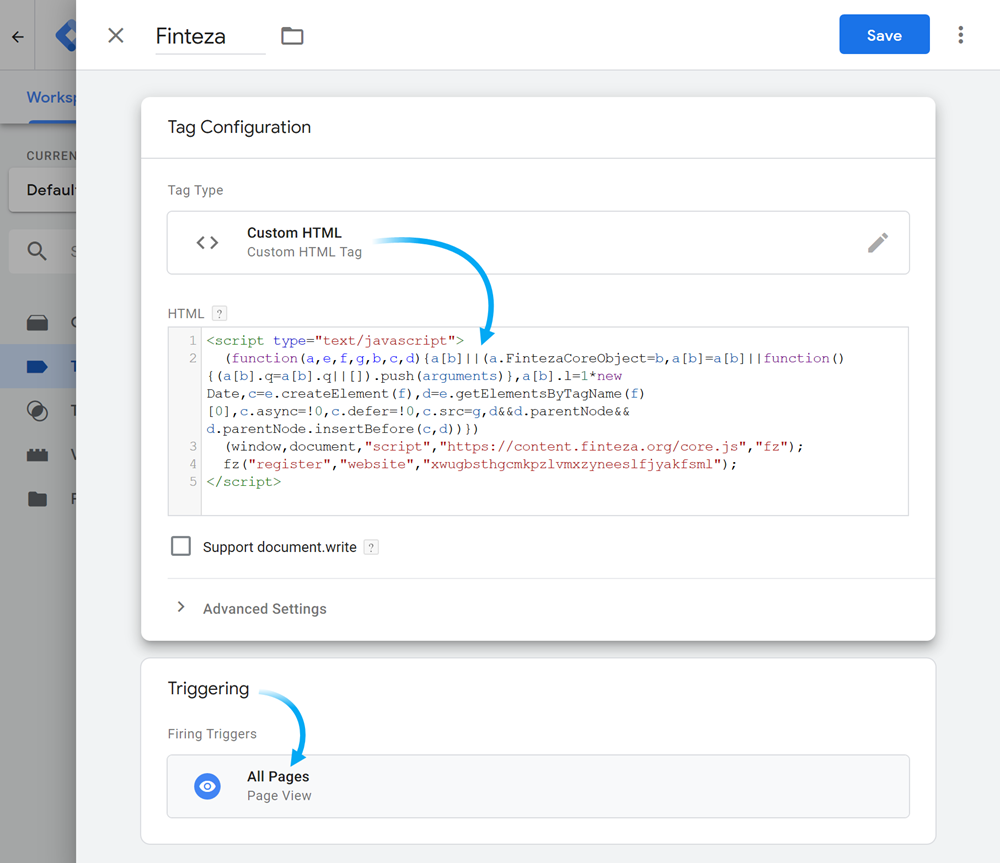Click the eye icon of All Pages trigger
The width and height of the screenshot is (1000, 863).
[x=207, y=786]
